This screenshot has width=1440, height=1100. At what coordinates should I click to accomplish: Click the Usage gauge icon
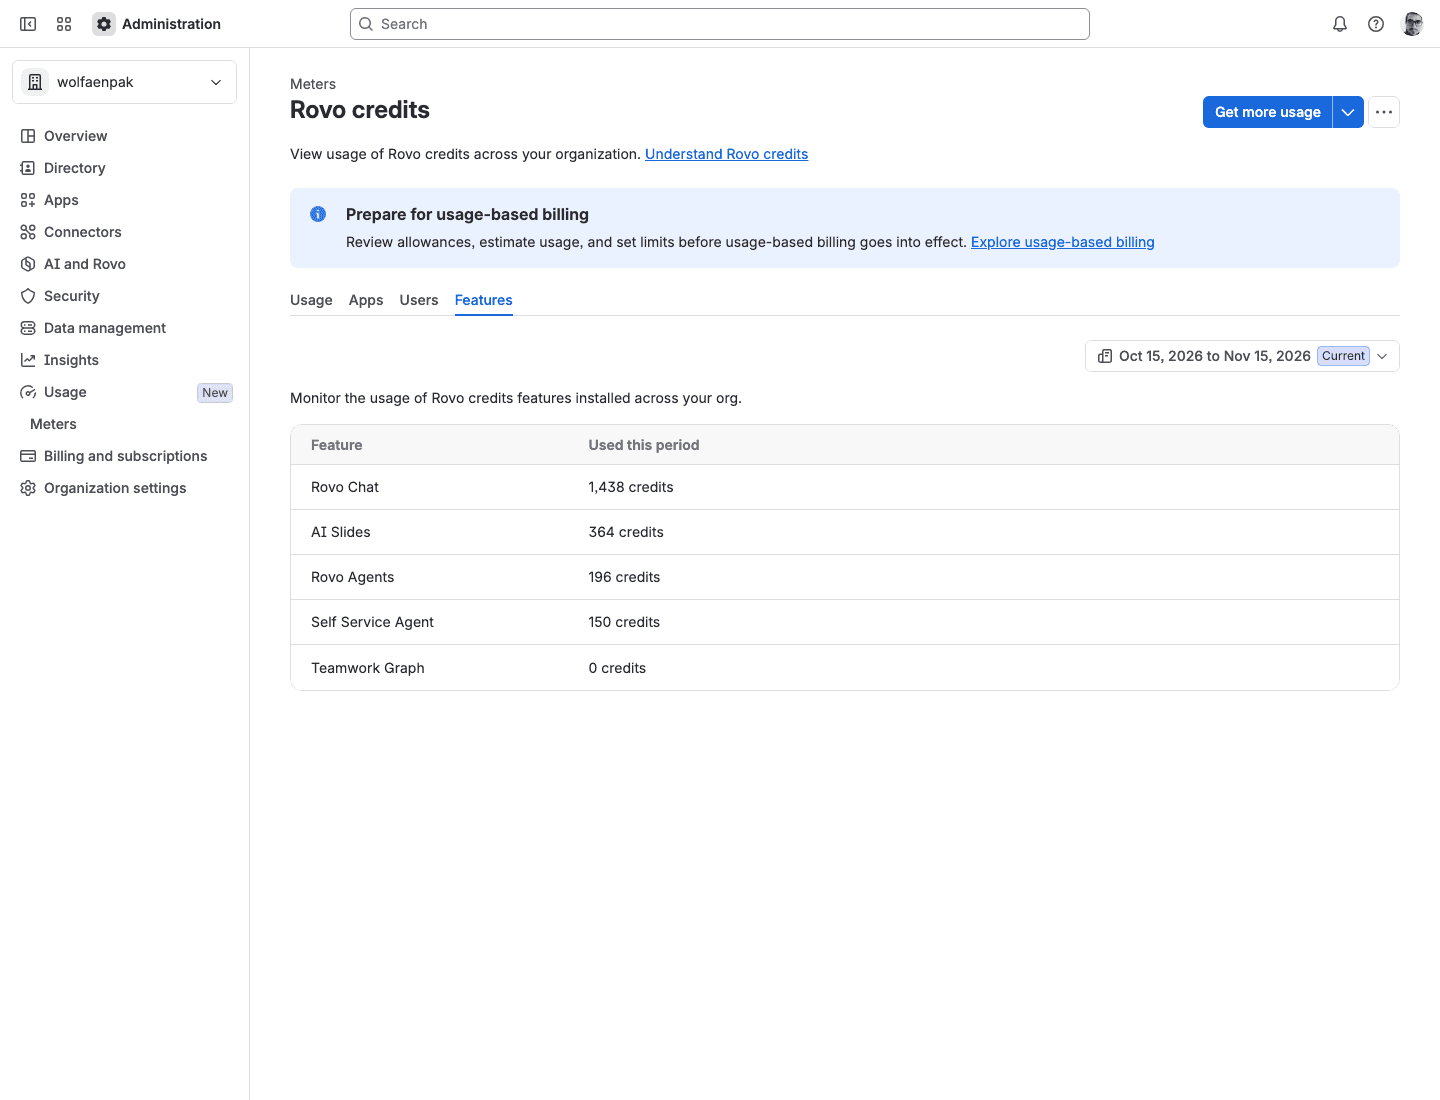(28, 392)
